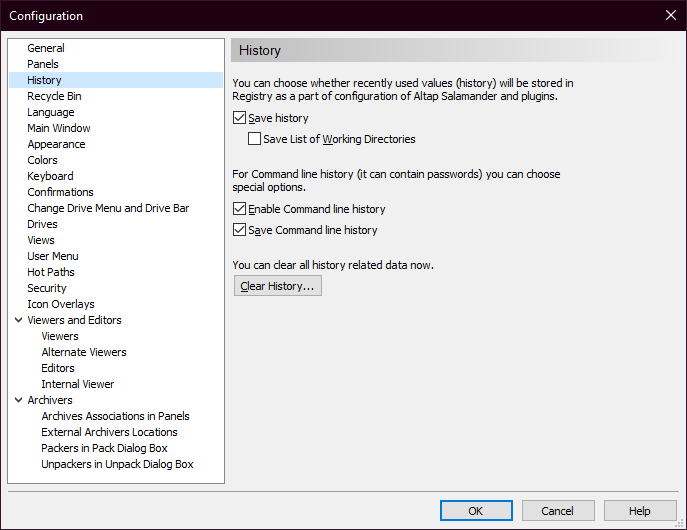The image size is (687, 530).
Task: Confirm settings with the OK button
Action: tap(476, 511)
